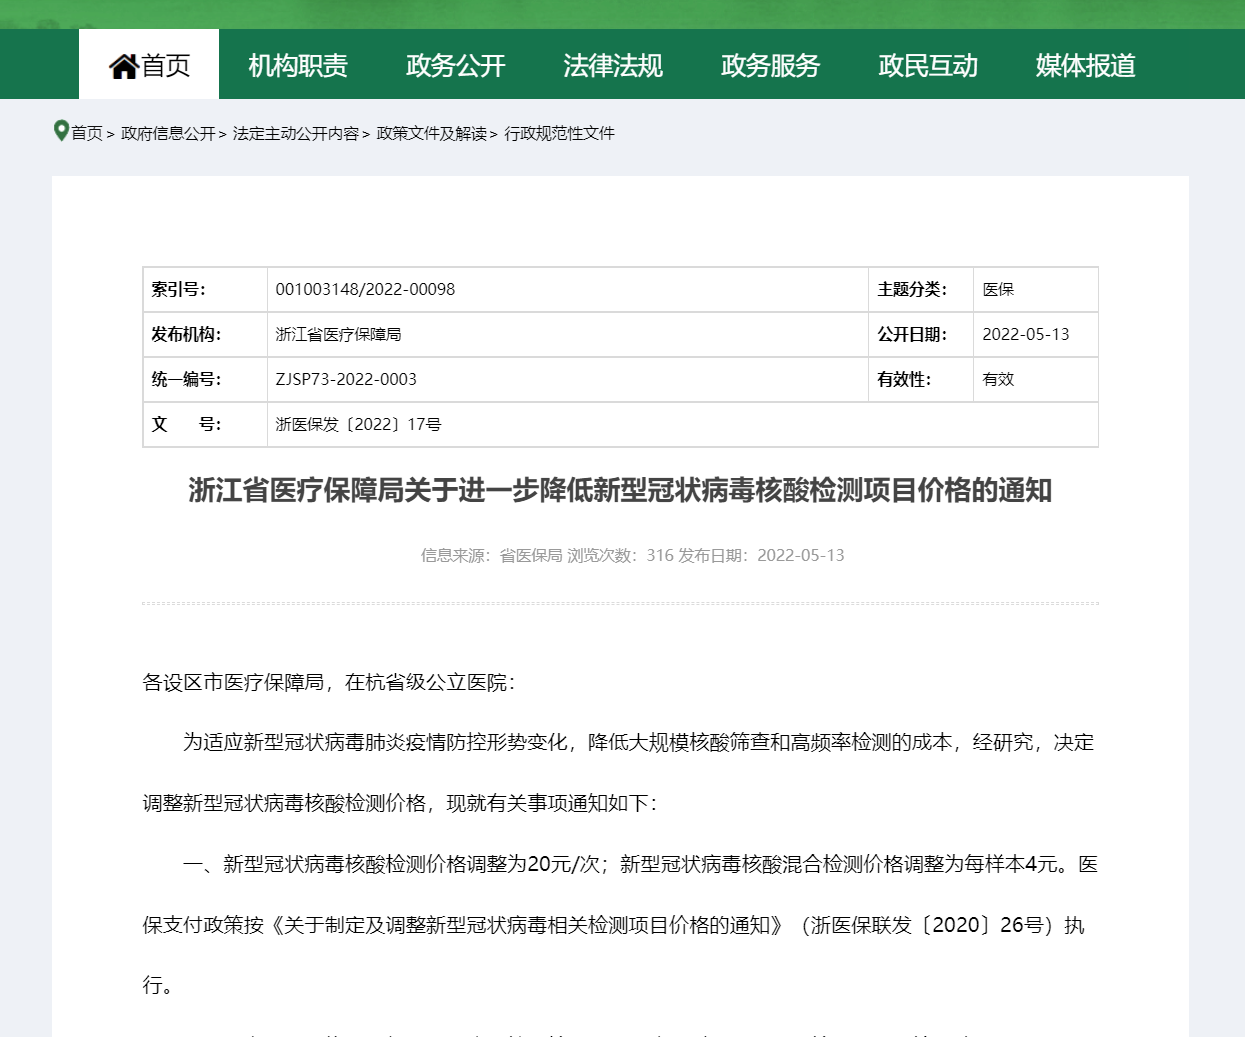Click index number 001003148/2022-00098
This screenshot has height=1037, width=1245.
tap(365, 289)
